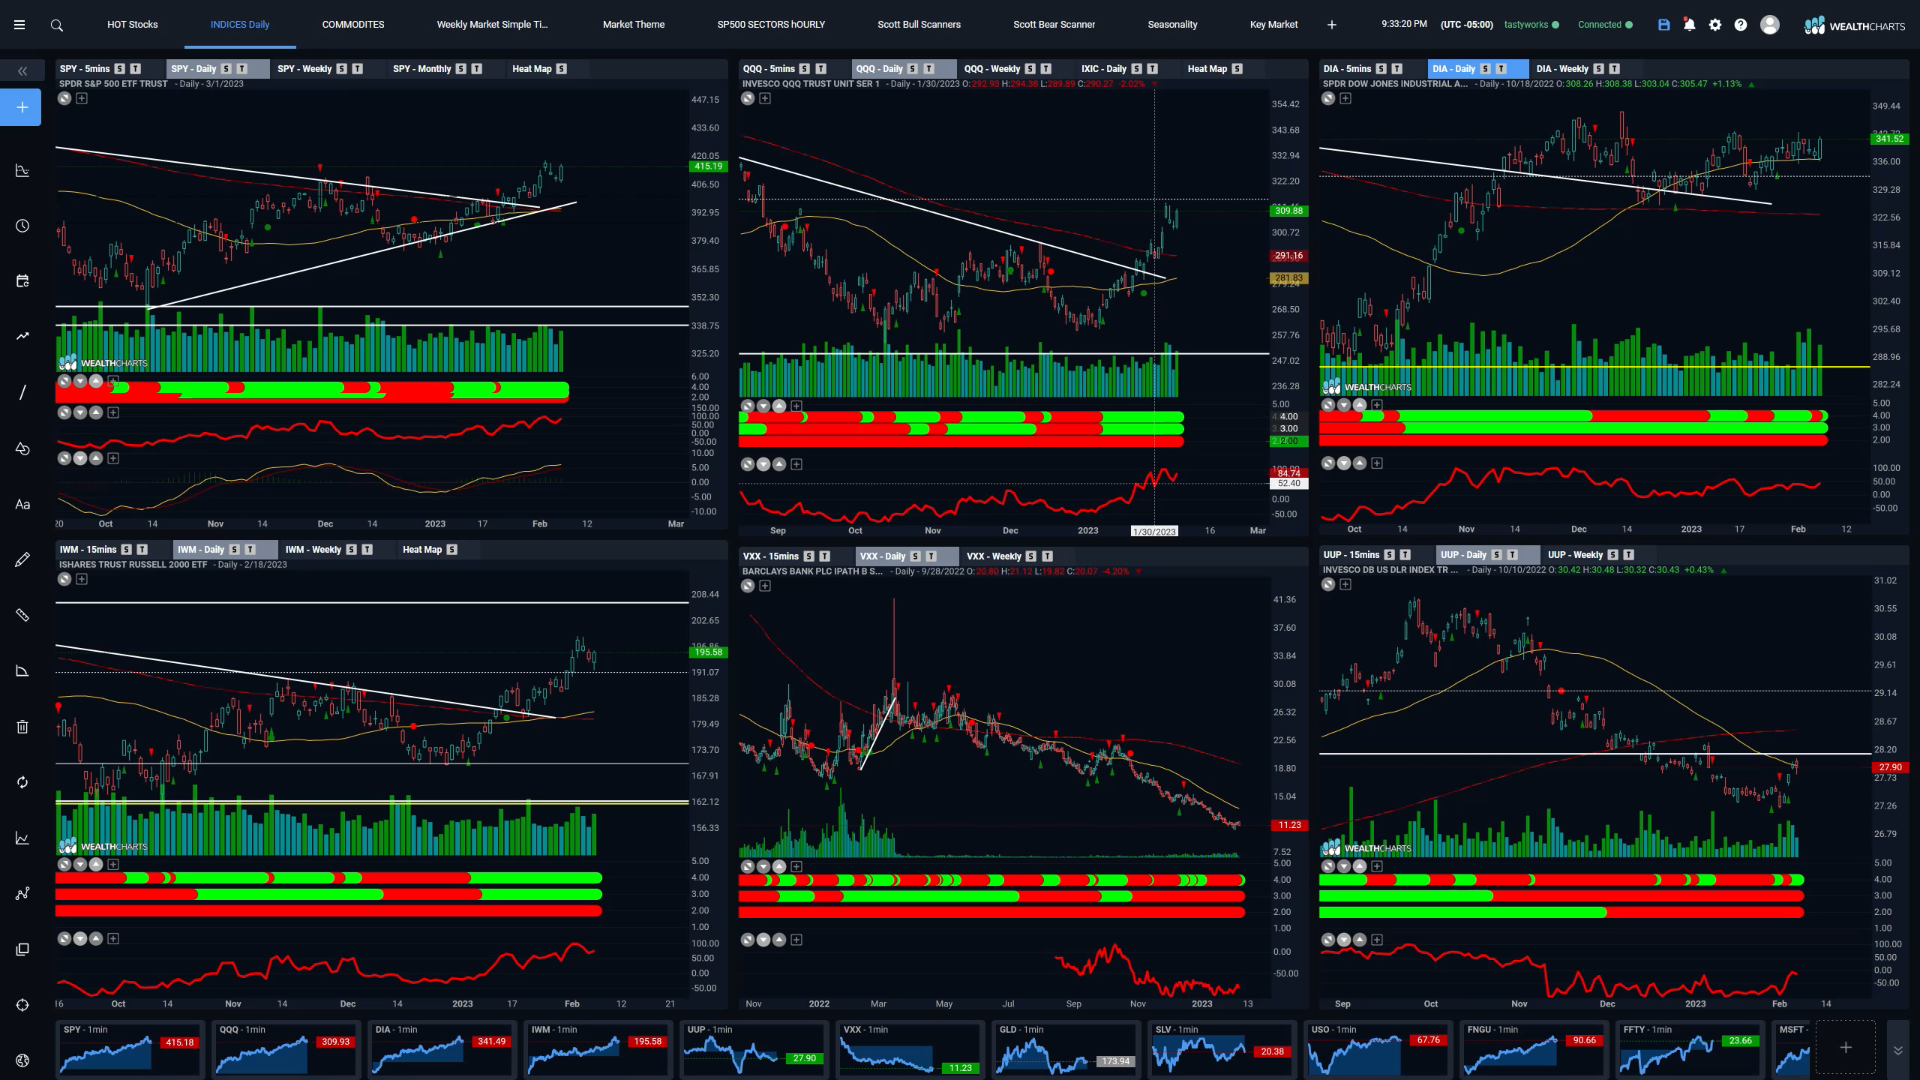1920x1080 pixels.
Task: Click the trash delete drawings icon
Action: click(x=22, y=727)
